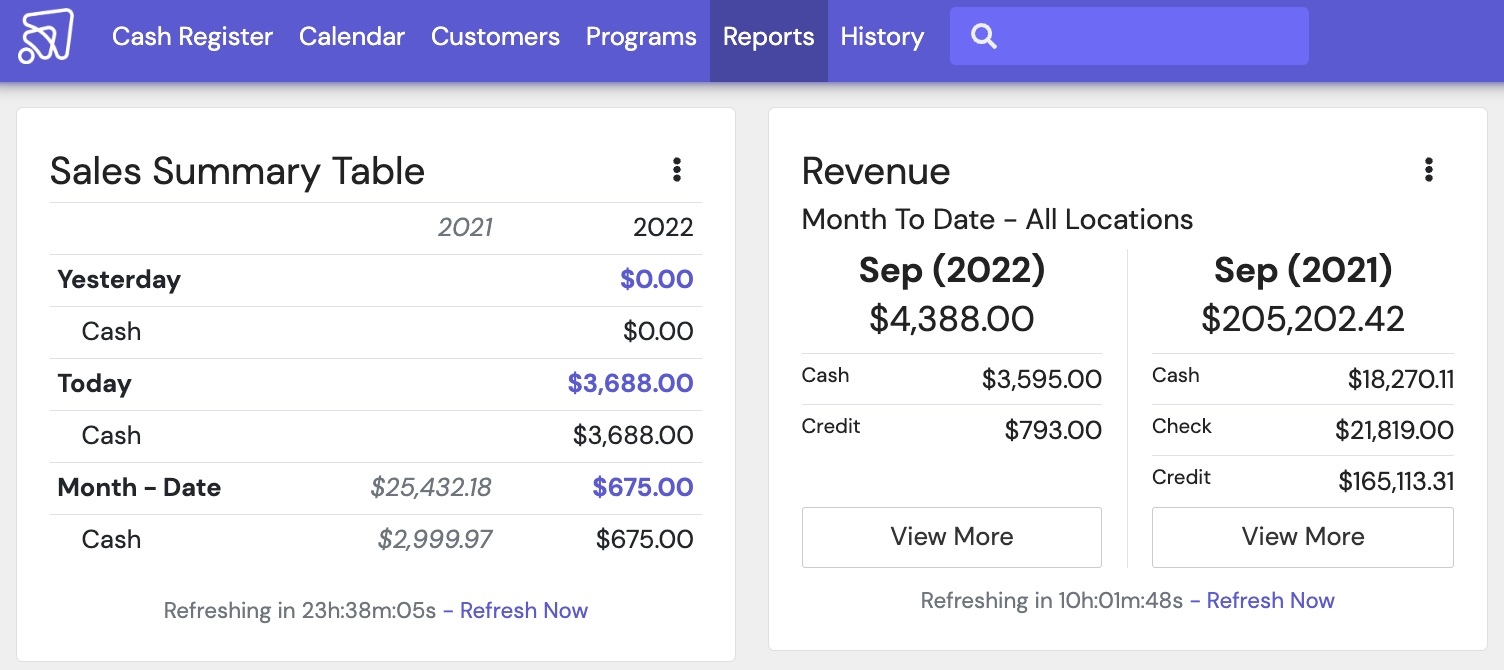Click View More under Sep (2022)
This screenshot has width=1504, height=670.
951,537
